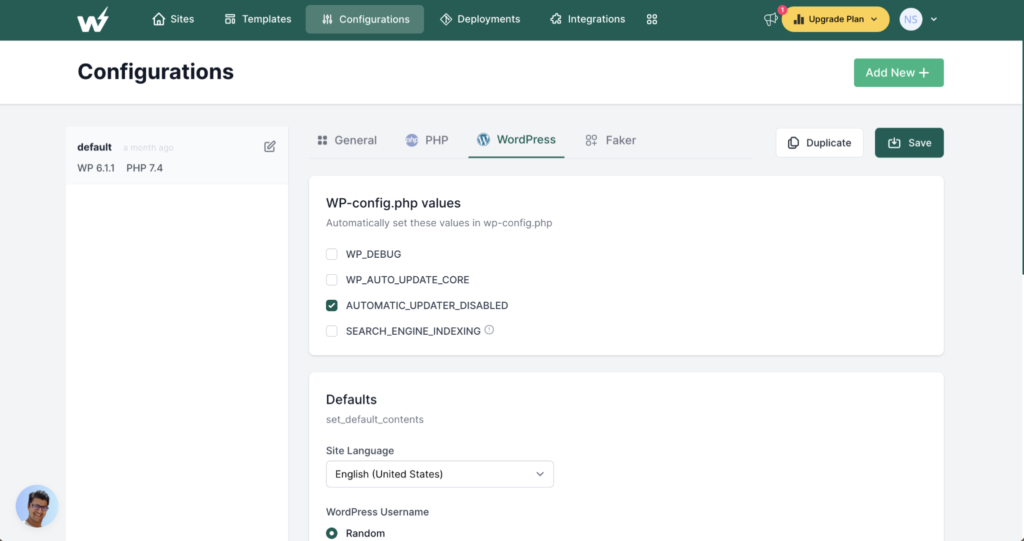This screenshot has height=541, width=1024.
Task: Enable the WP_AUTO_UPDATE_CORE checkbox
Action: (x=332, y=280)
